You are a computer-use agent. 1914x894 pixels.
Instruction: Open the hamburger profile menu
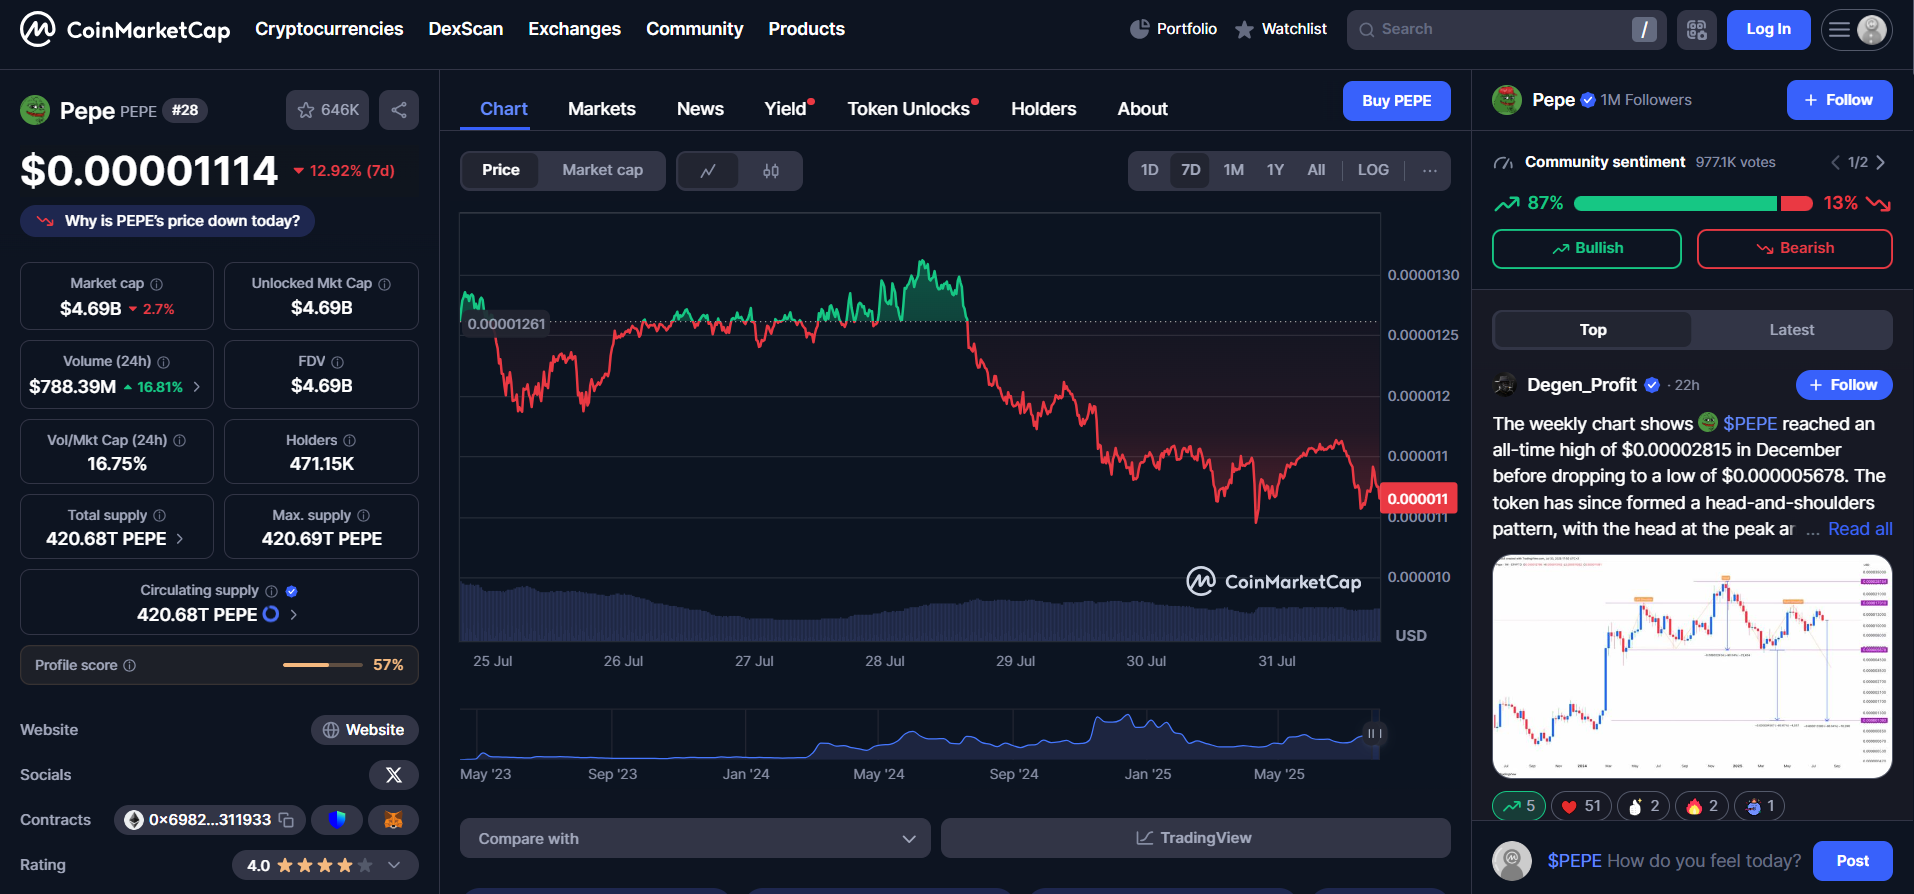point(1857,30)
